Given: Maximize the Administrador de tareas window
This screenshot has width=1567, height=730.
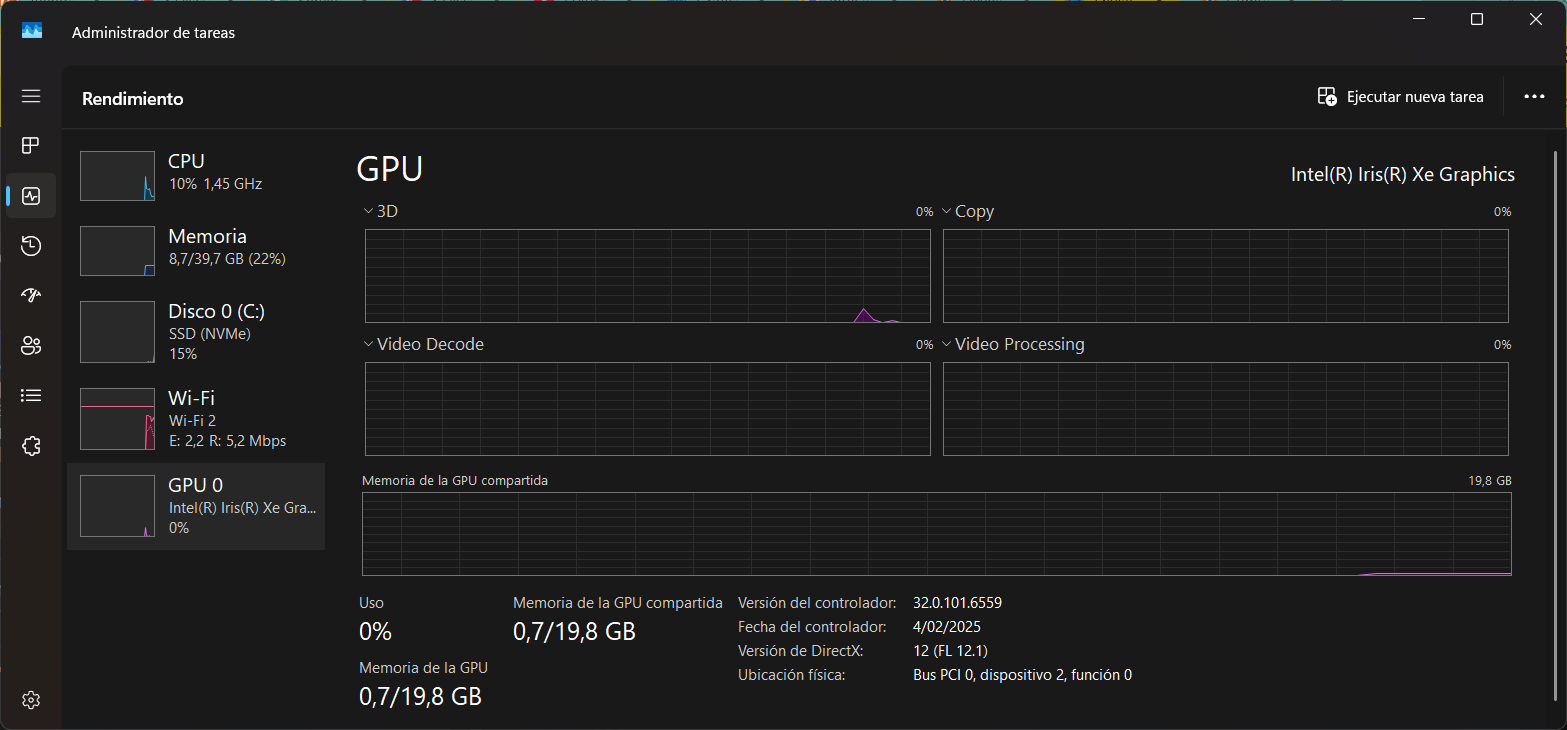Looking at the screenshot, I should [1477, 19].
